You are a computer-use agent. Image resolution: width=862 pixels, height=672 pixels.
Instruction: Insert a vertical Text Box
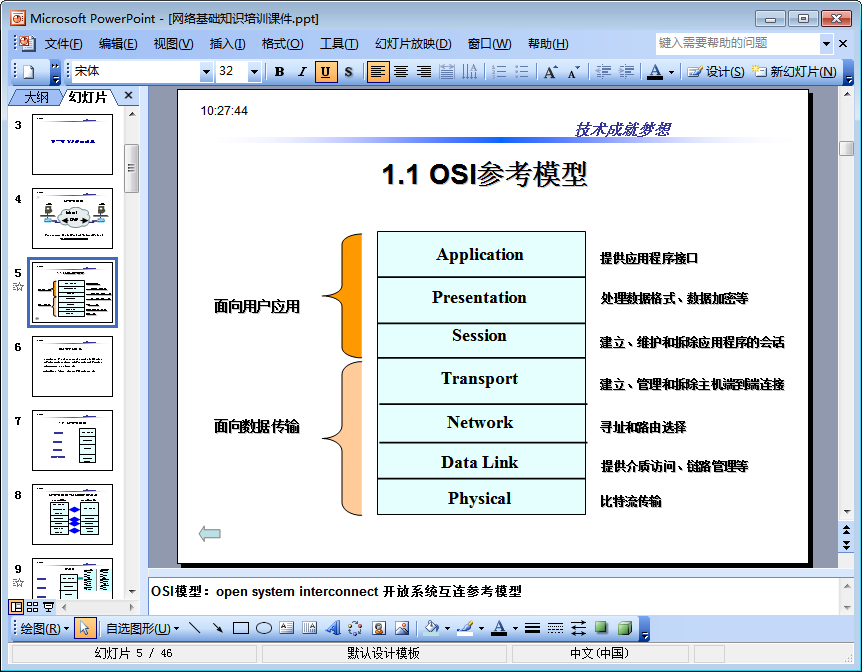pyautogui.click(x=310, y=628)
